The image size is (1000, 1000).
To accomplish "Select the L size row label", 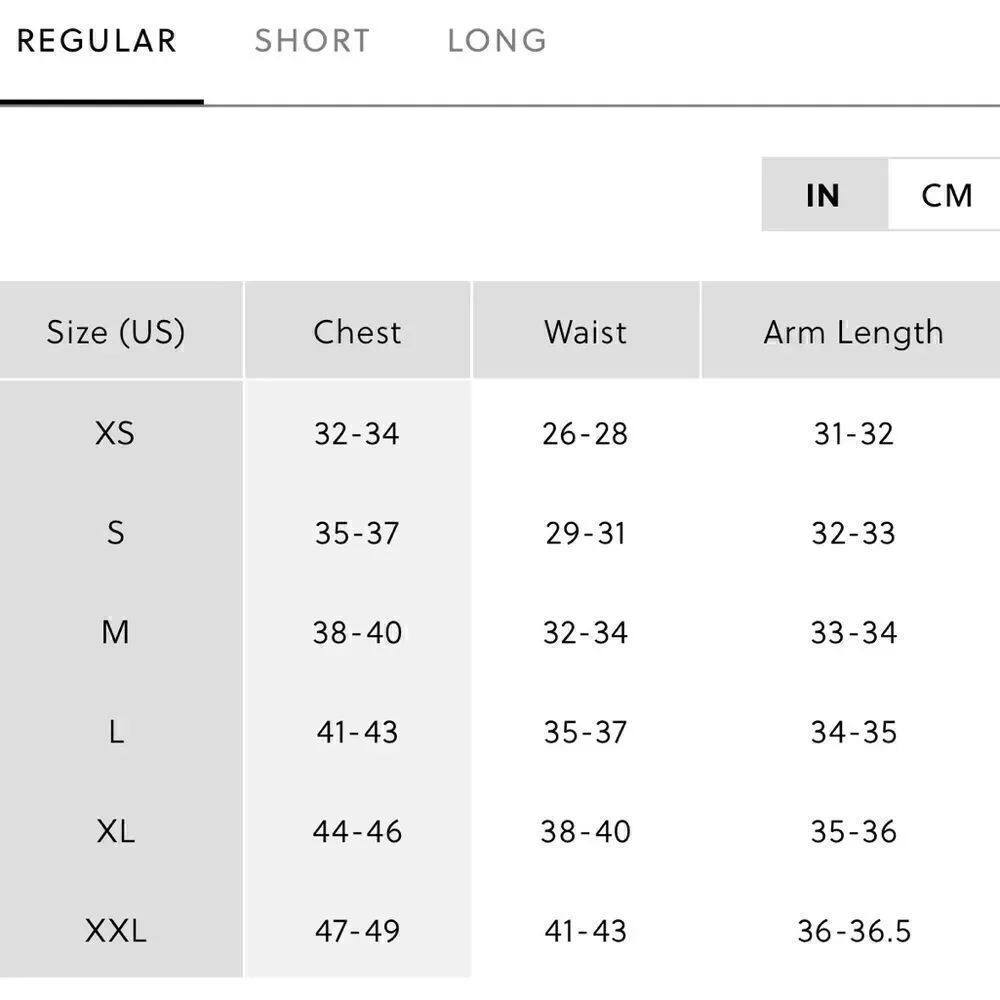I will coord(115,732).
